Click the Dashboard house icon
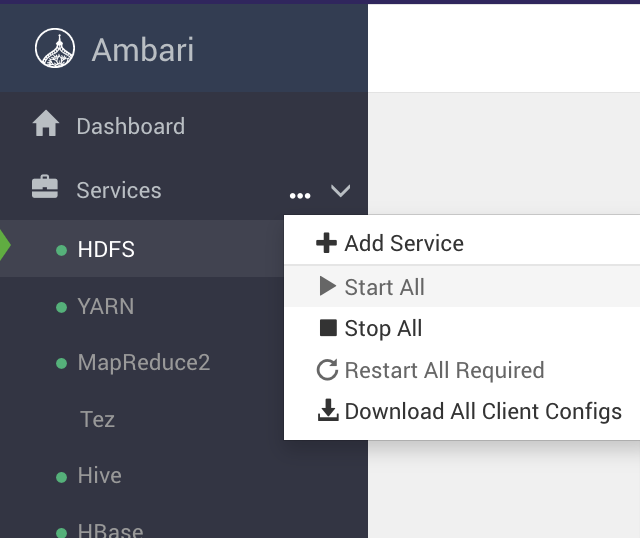Viewport: 640px width, 538px height. point(46,123)
